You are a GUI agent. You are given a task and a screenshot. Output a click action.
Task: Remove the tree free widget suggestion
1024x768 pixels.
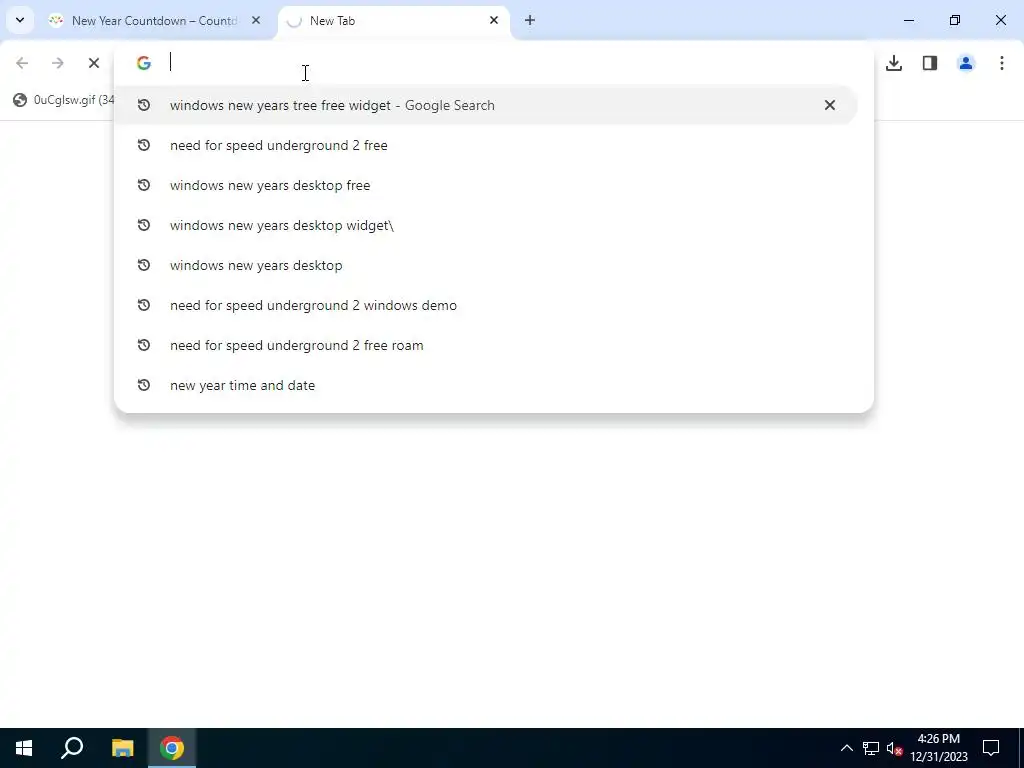pos(829,105)
